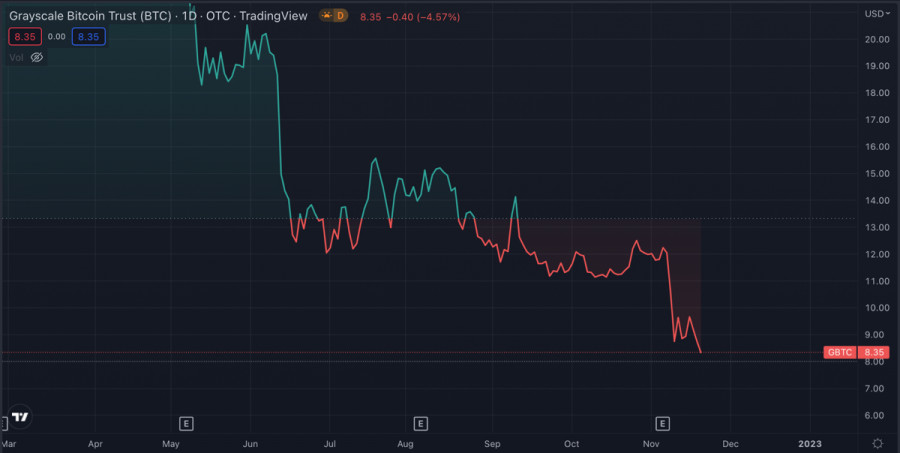Image resolution: width=900 pixels, height=453 pixels.
Task: Click the Apr label on time axis
Action: click(x=96, y=444)
